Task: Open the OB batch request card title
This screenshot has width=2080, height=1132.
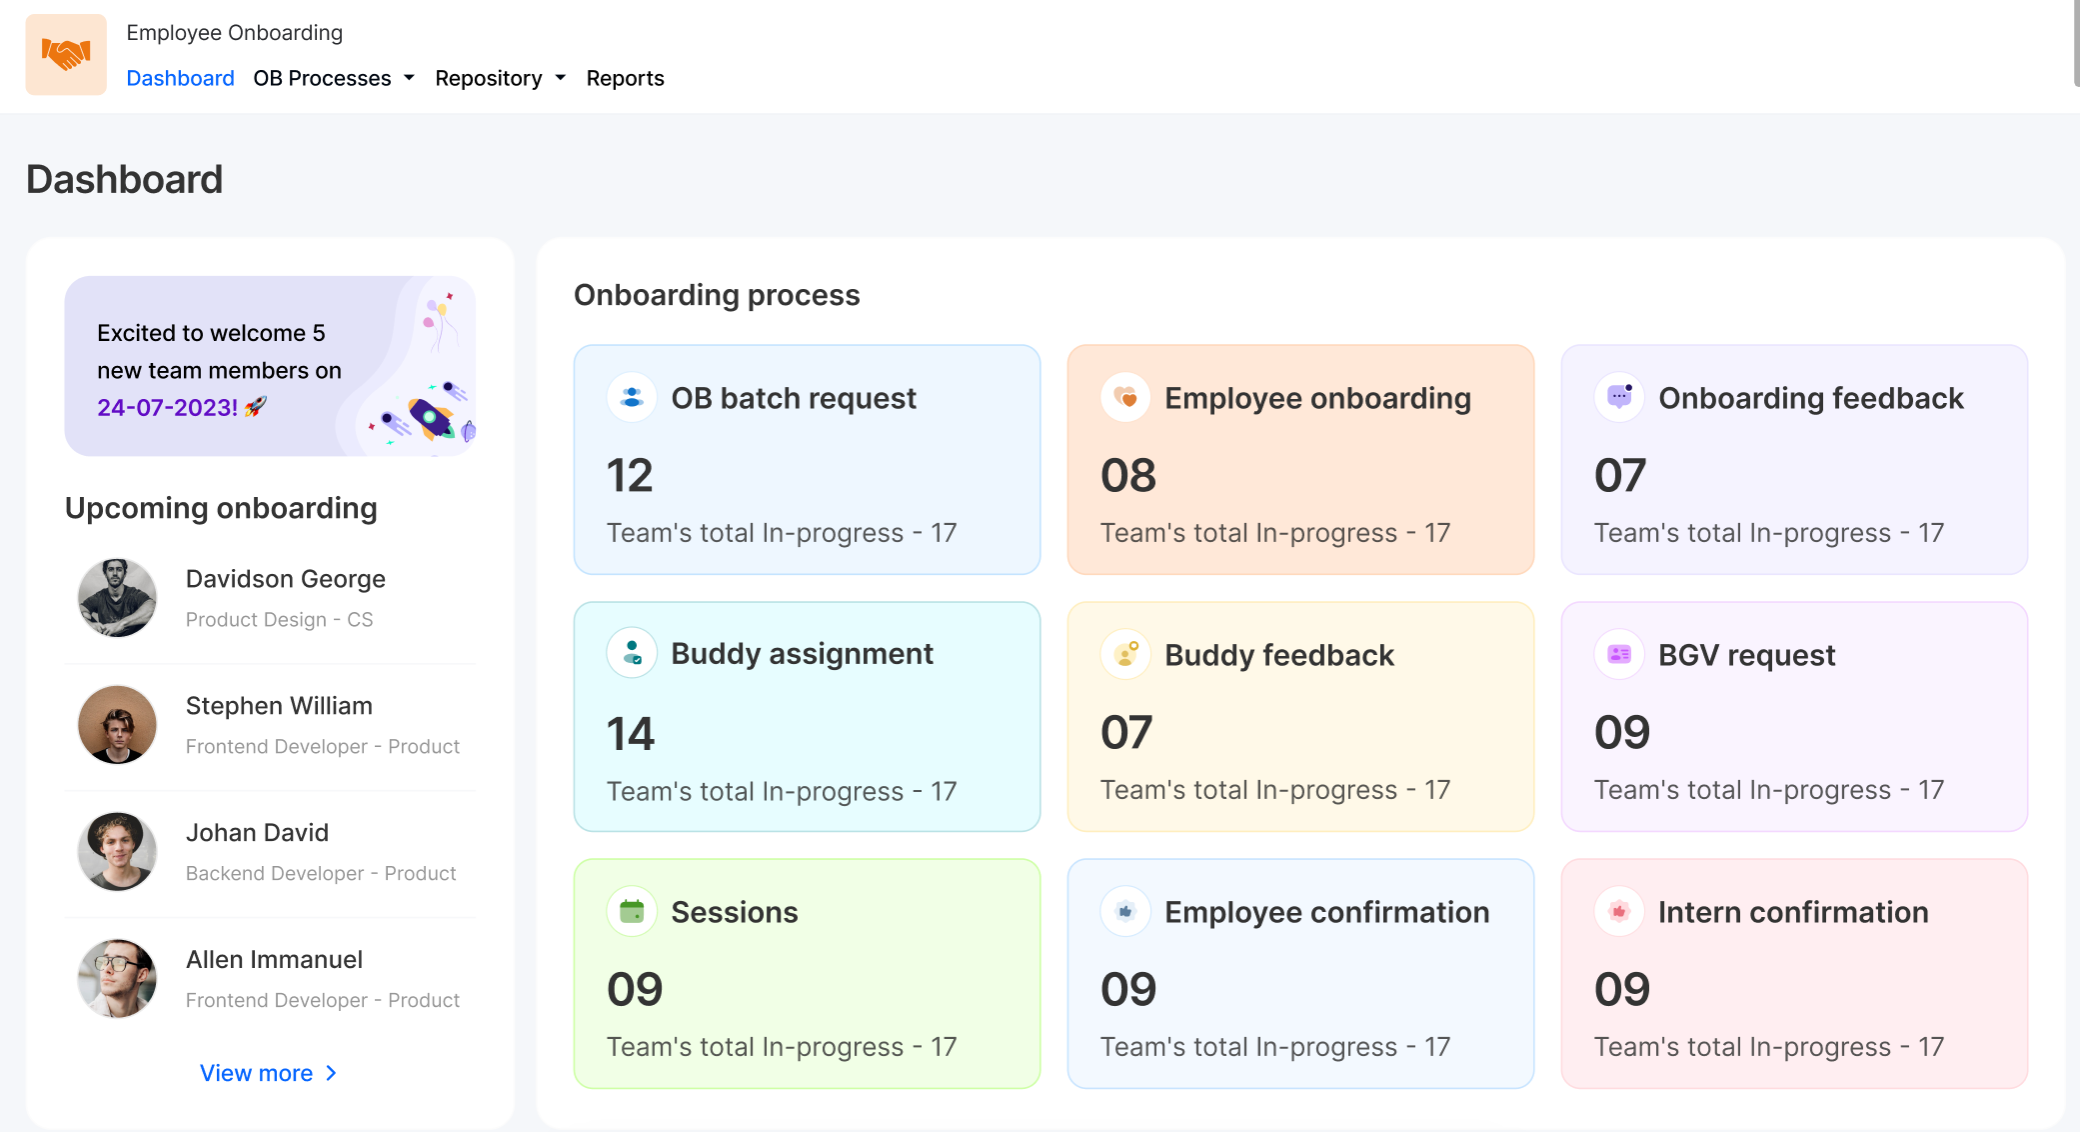Action: point(793,398)
